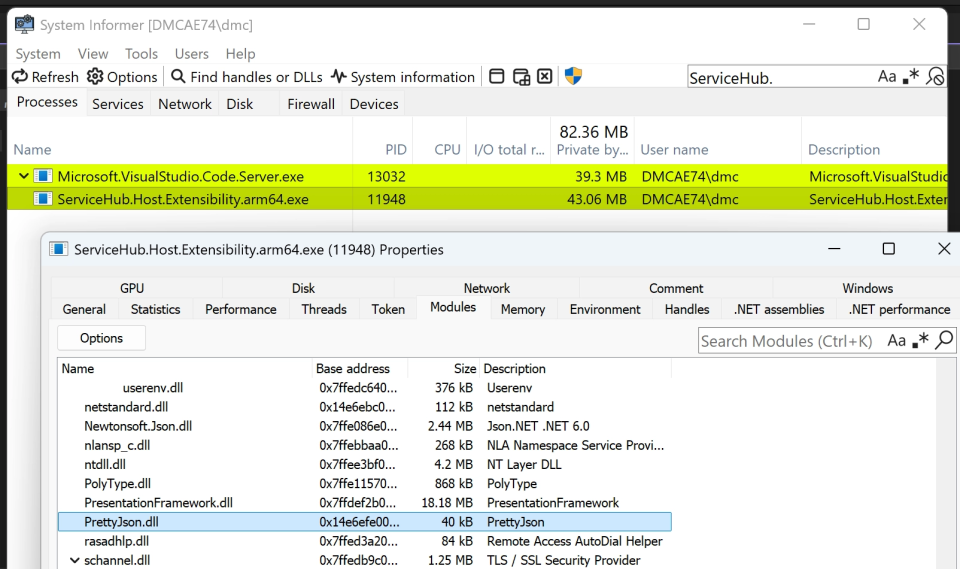The image size is (960, 569).
Task: Toggle regex option in main search box
Action: tap(911, 77)
